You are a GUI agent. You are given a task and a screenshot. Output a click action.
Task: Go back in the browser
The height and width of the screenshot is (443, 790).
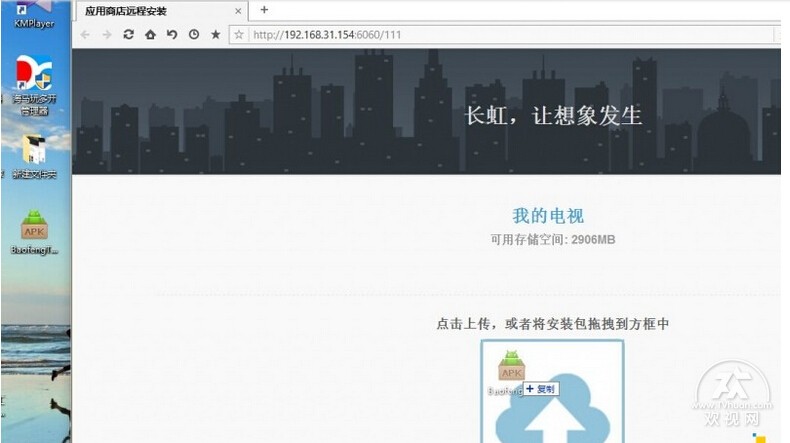point(85,34)
